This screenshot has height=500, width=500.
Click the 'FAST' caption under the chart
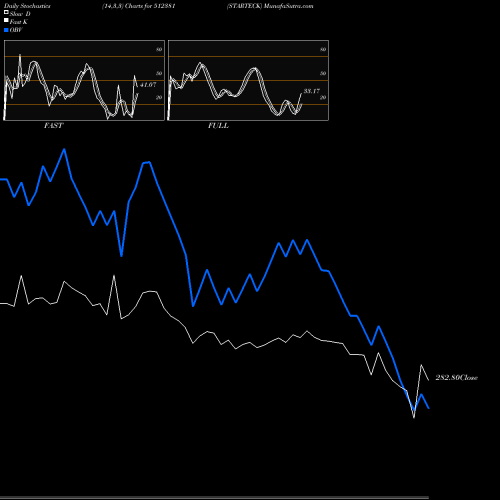pyautogui.click(x=53, y=126)
